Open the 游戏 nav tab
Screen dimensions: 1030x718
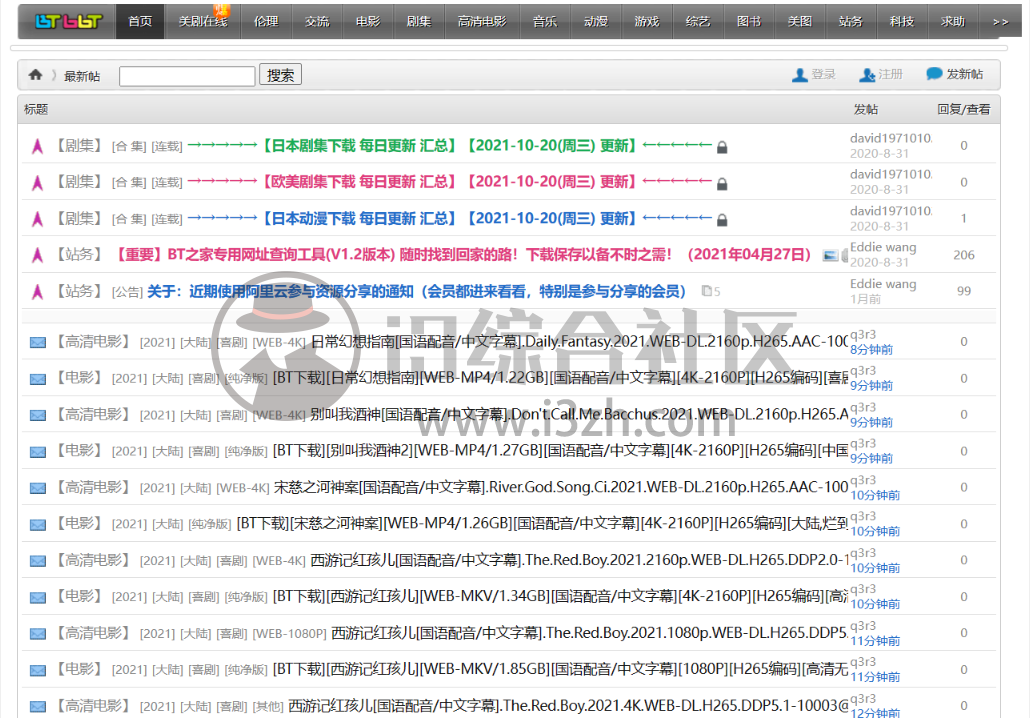pyautogui.click(x=647, y=22)
